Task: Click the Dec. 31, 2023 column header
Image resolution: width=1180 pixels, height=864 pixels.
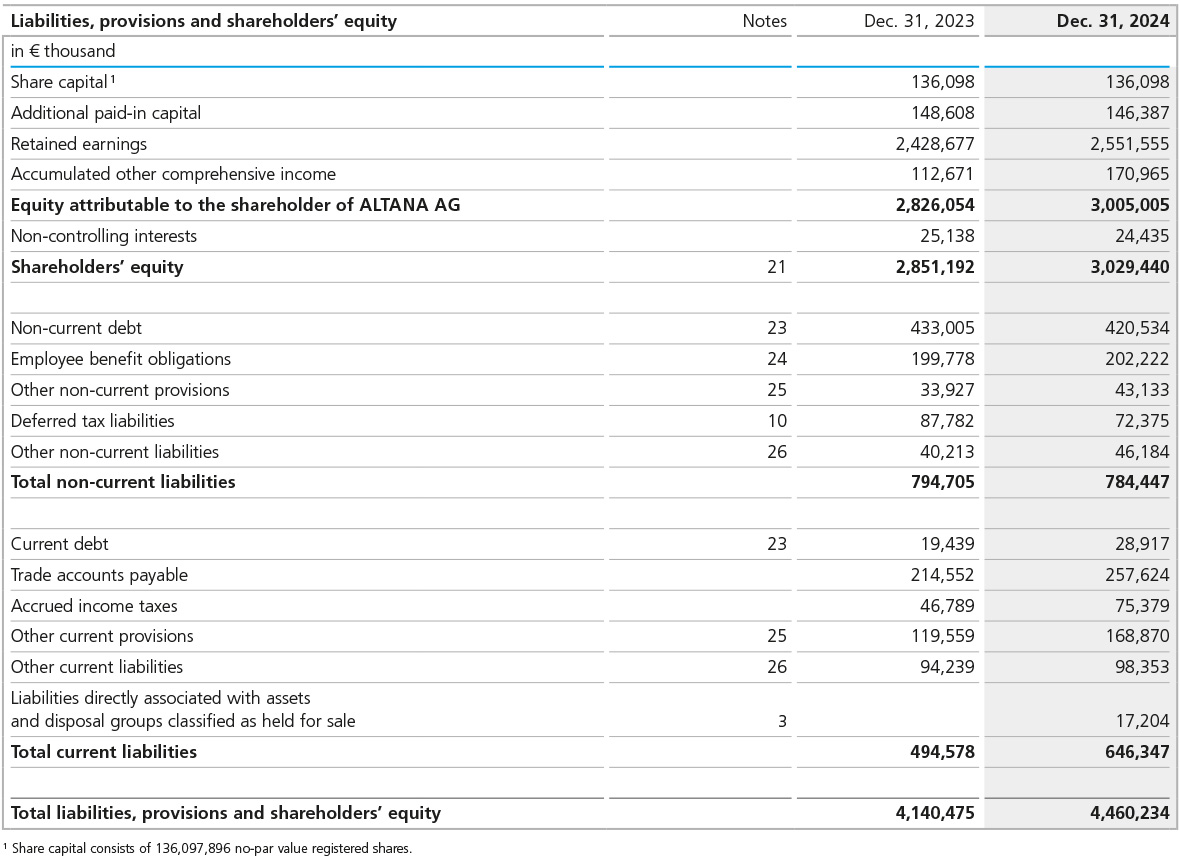Action: click(919, 21)
